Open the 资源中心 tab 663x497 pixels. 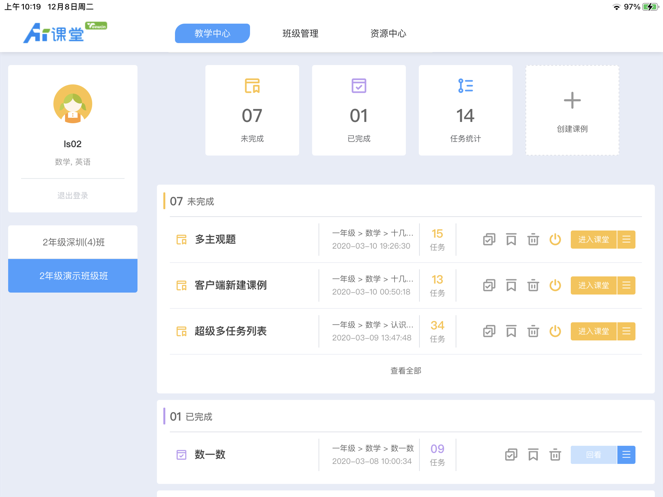coord(388,33)
